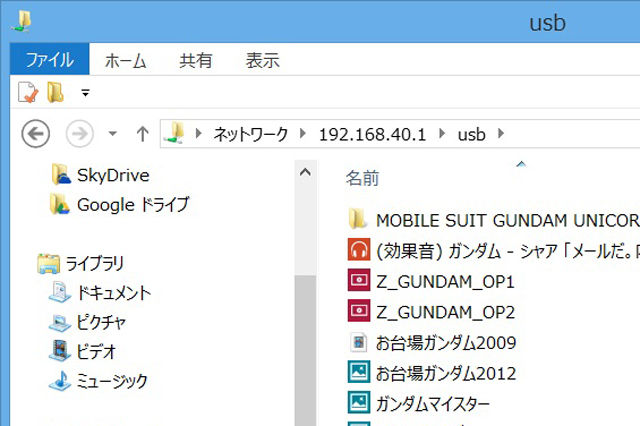The width and height of the screenshot is (640, 426).
Task: Expand the chevron before ネットワーク in address bar
Action: [x=199, y=133]
